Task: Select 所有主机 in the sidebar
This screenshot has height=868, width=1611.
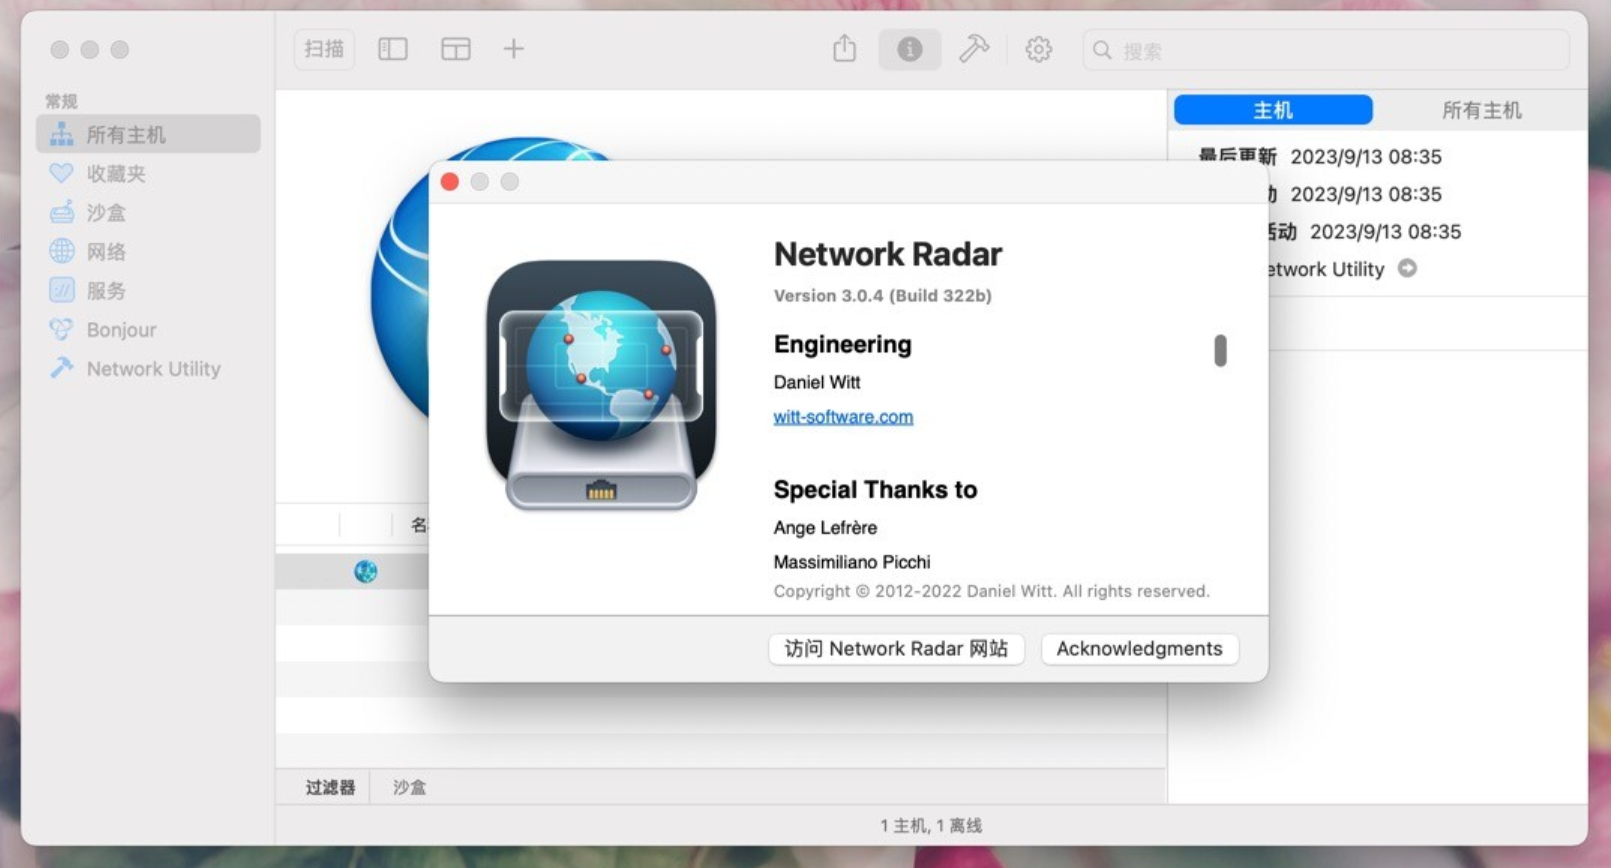Action: (x=148, y=134)
